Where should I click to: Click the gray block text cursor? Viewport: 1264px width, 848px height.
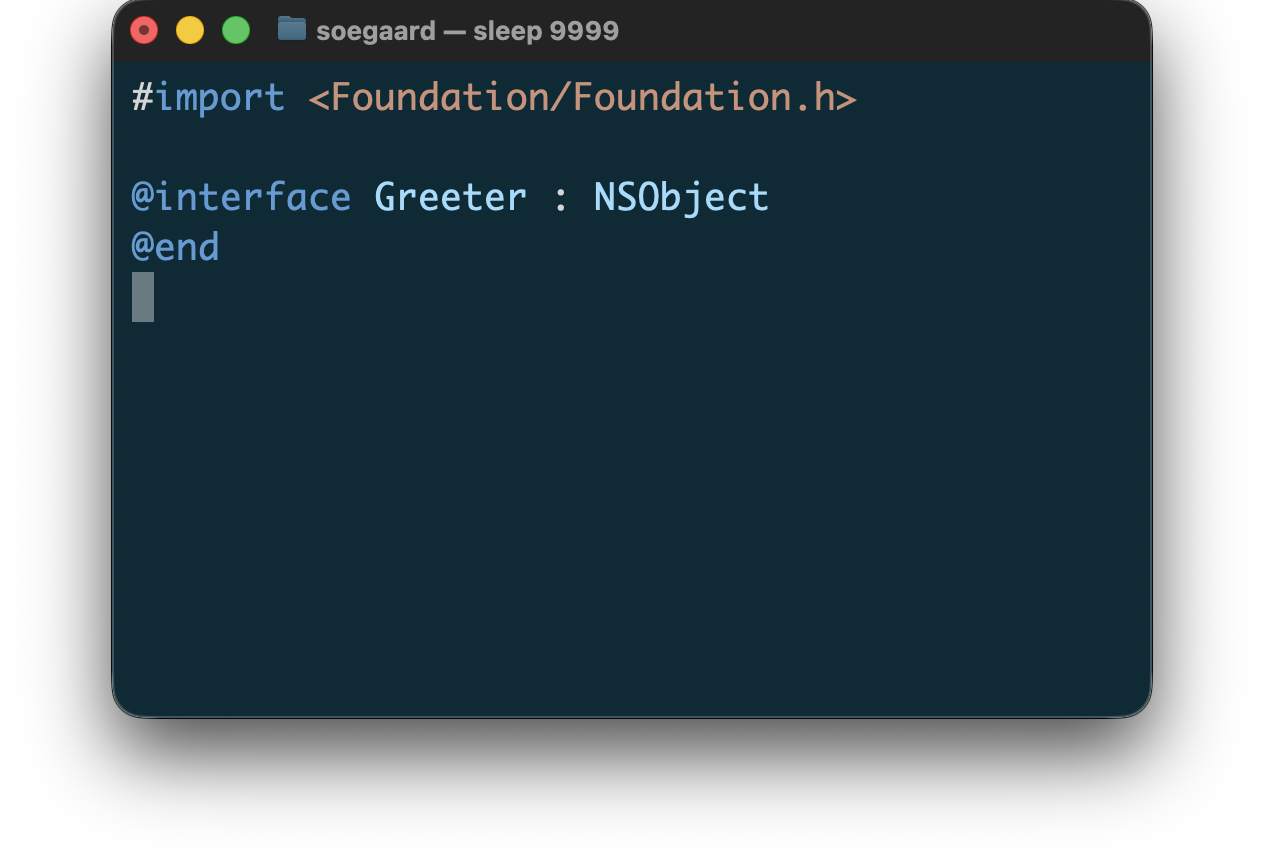click(143, 297)
